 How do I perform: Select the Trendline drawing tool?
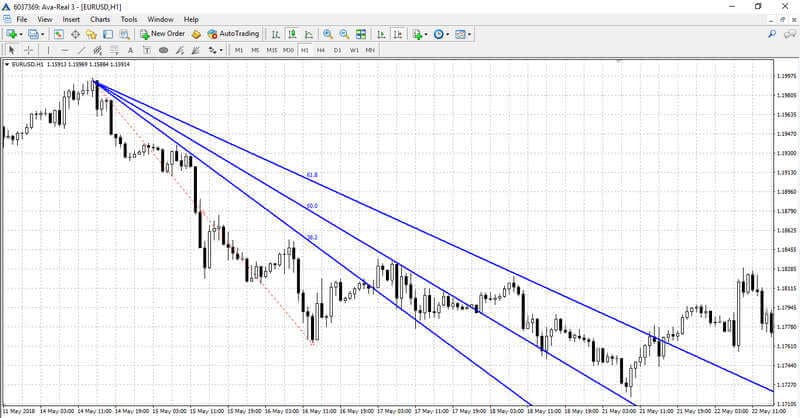[x=81, y=50]
